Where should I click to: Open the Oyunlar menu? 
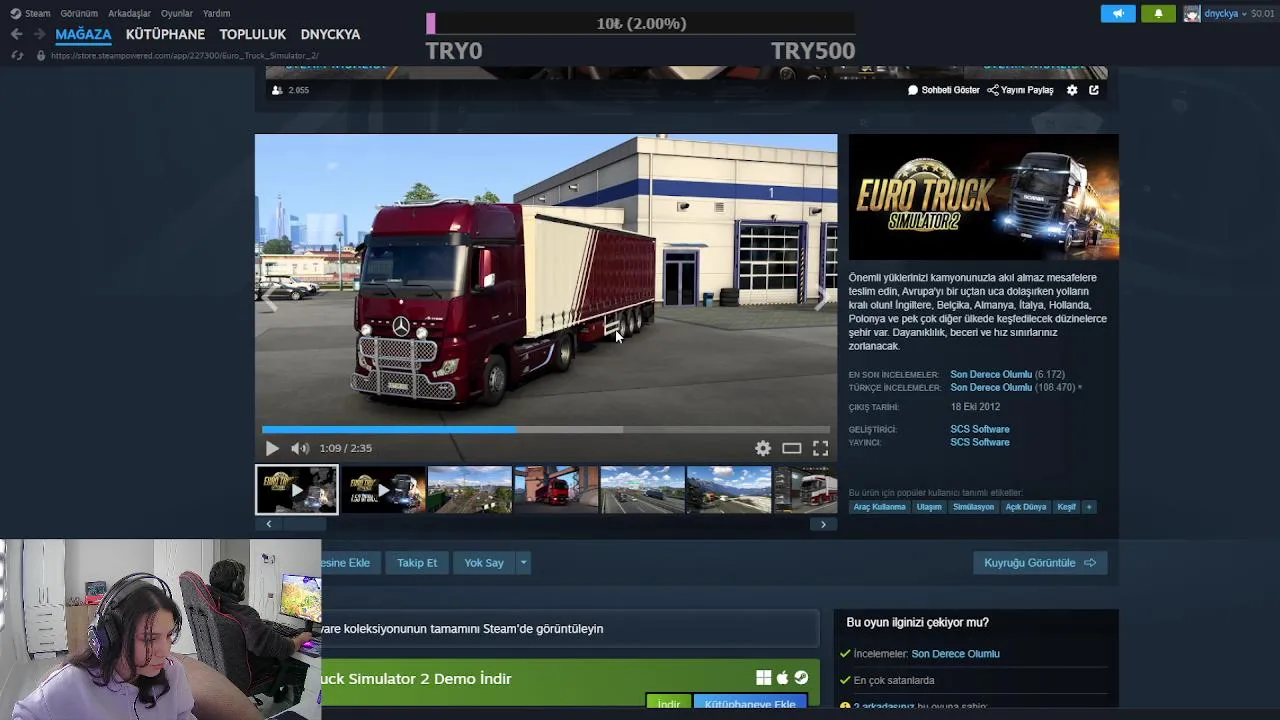pyautogui.click(x=177, y=13)
